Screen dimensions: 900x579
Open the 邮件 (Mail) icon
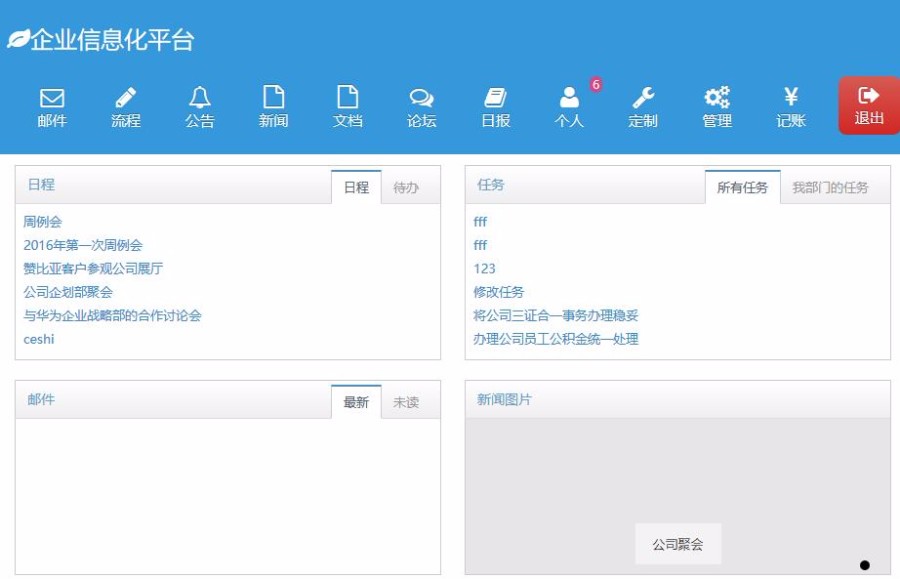click(x=52, y=106)
